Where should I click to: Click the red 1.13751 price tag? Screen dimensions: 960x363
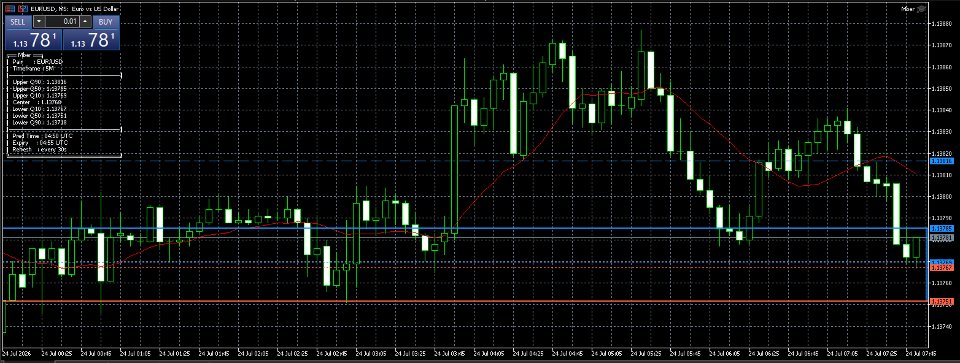coord(942,302)
